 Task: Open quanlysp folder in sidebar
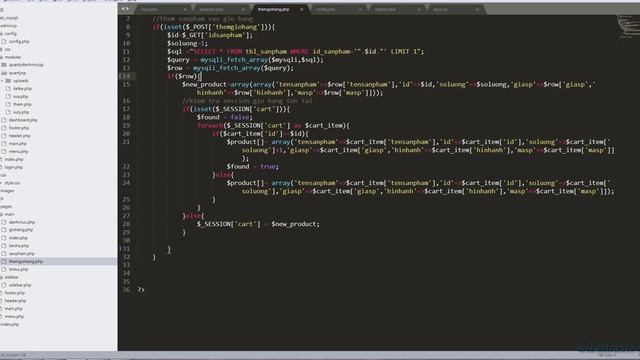[x=18, y=73]
